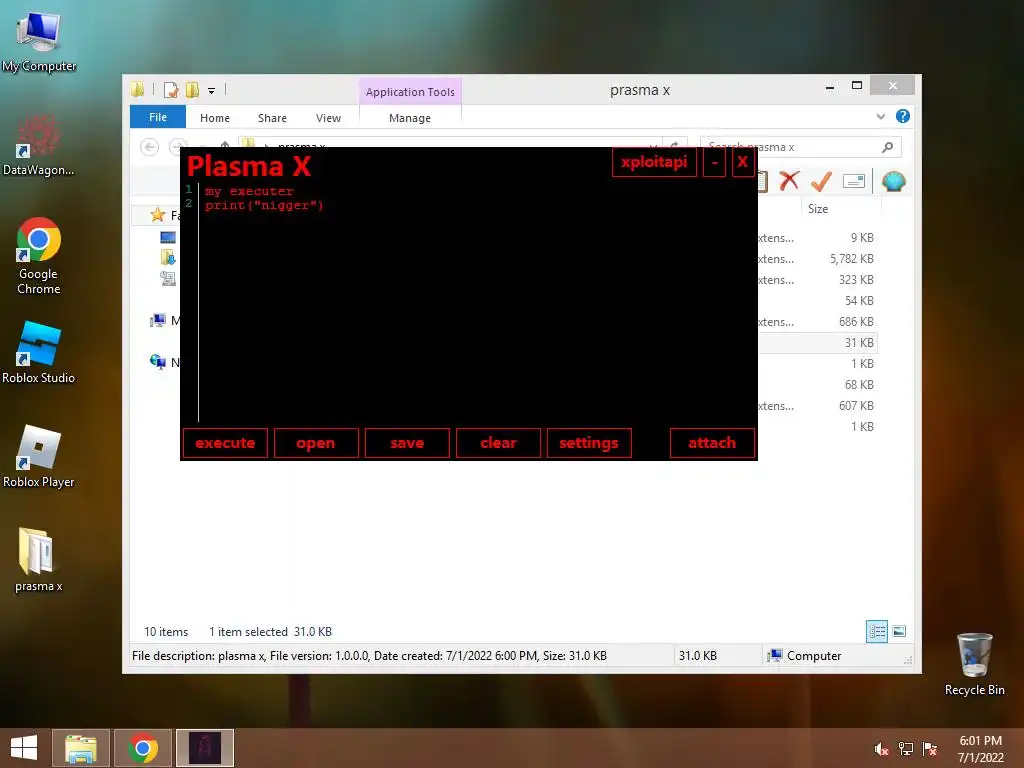The height and width of the screenshot is (768, 1024).
Task: Click the xploitapi button
Action: (654, 162)
